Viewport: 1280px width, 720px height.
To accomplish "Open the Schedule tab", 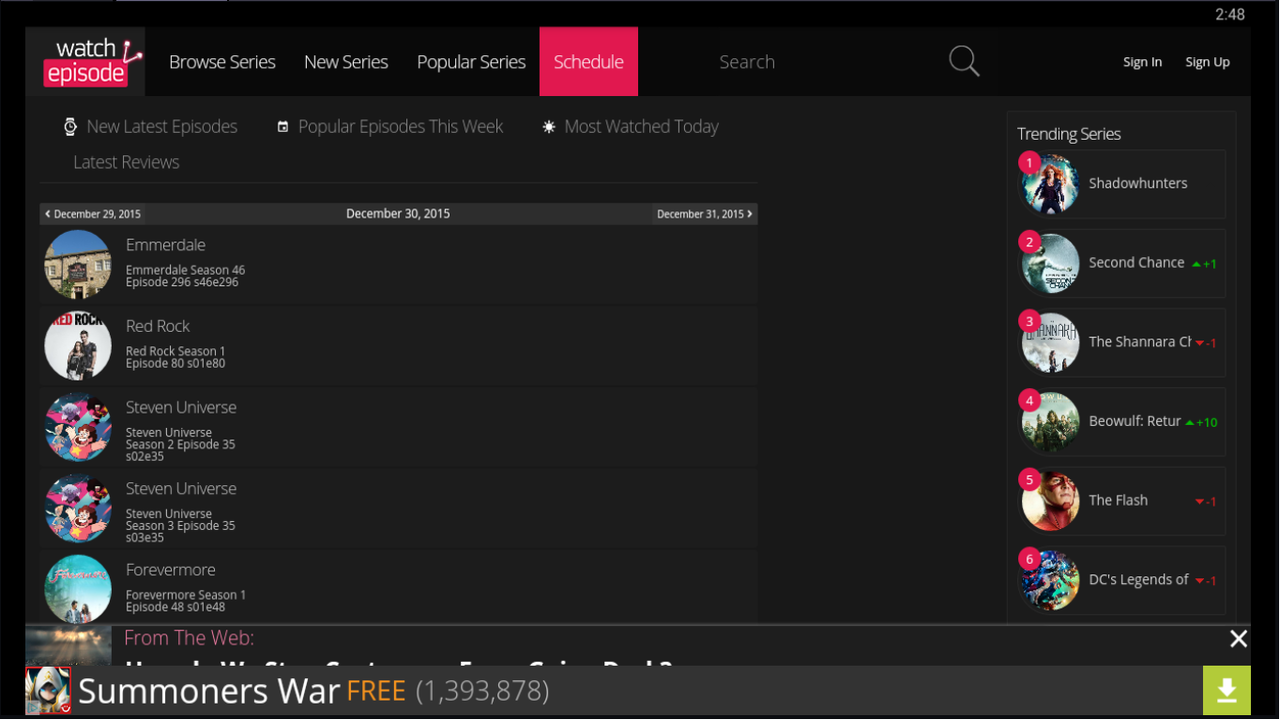I will click(x=588, y=61).
